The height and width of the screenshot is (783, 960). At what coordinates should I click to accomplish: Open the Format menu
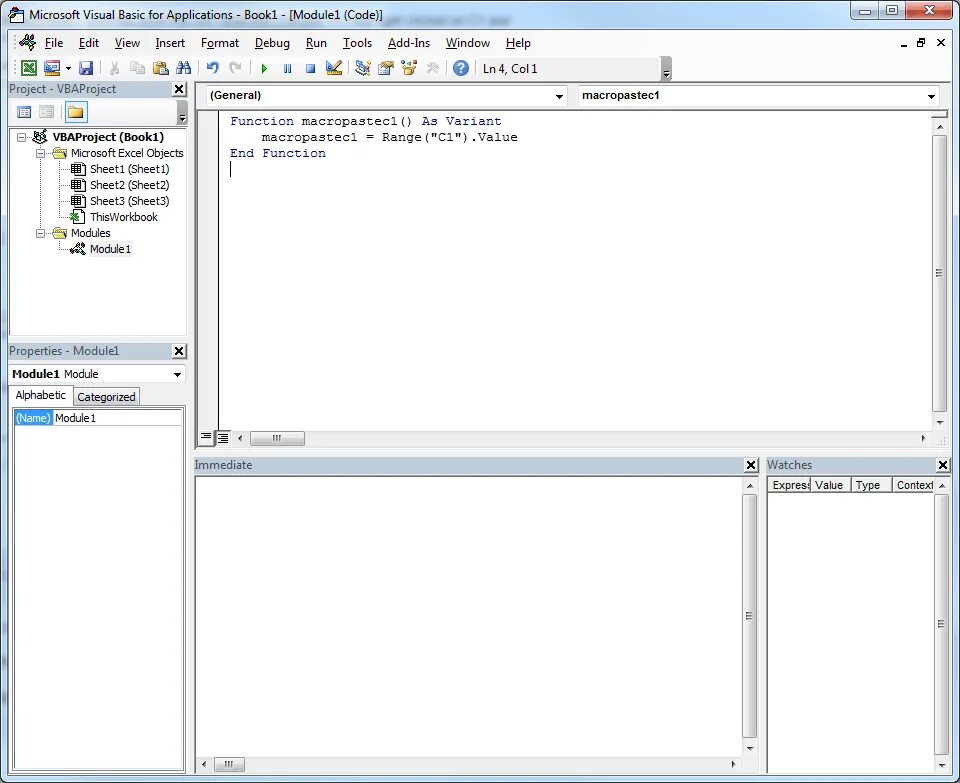220,43
